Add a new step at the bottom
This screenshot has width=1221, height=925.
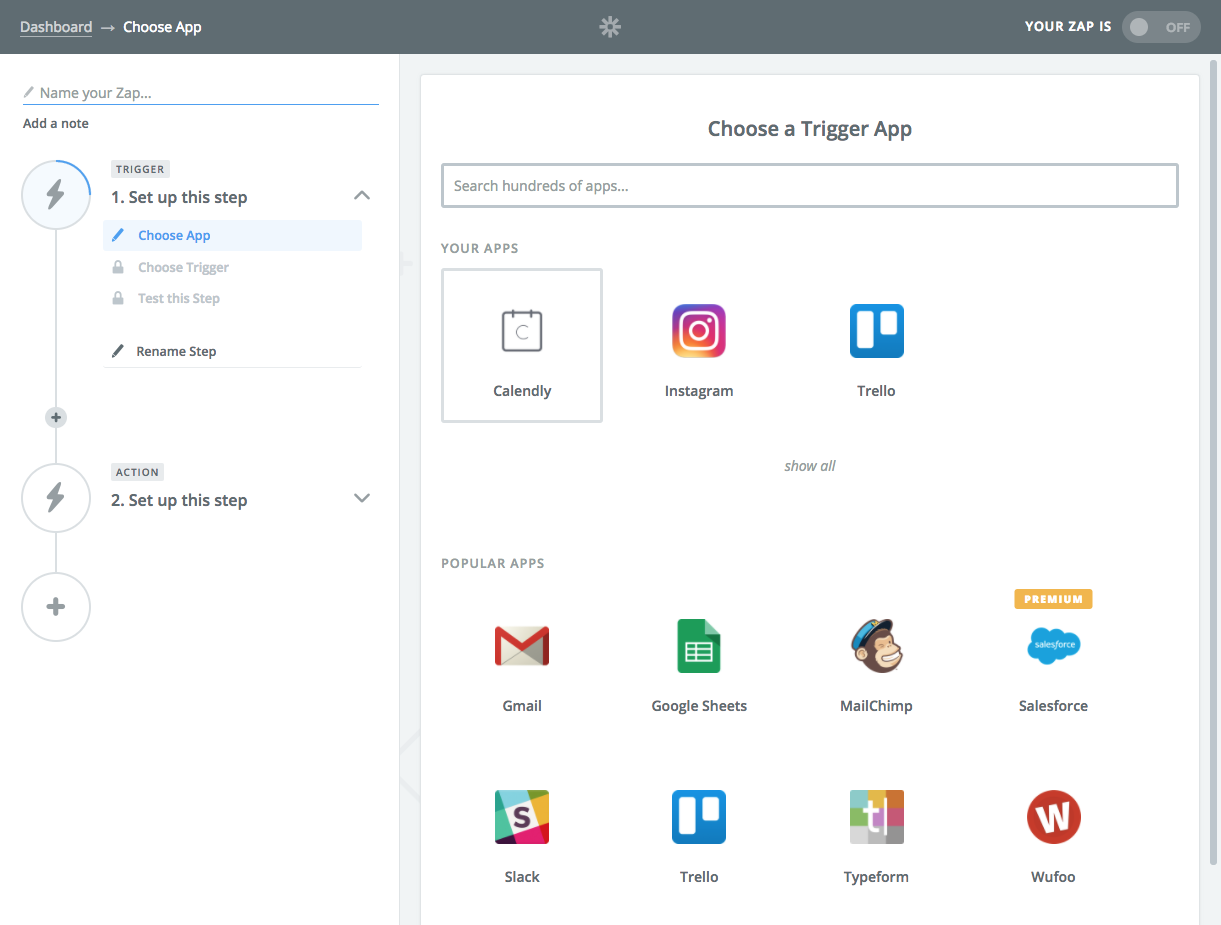56,607
